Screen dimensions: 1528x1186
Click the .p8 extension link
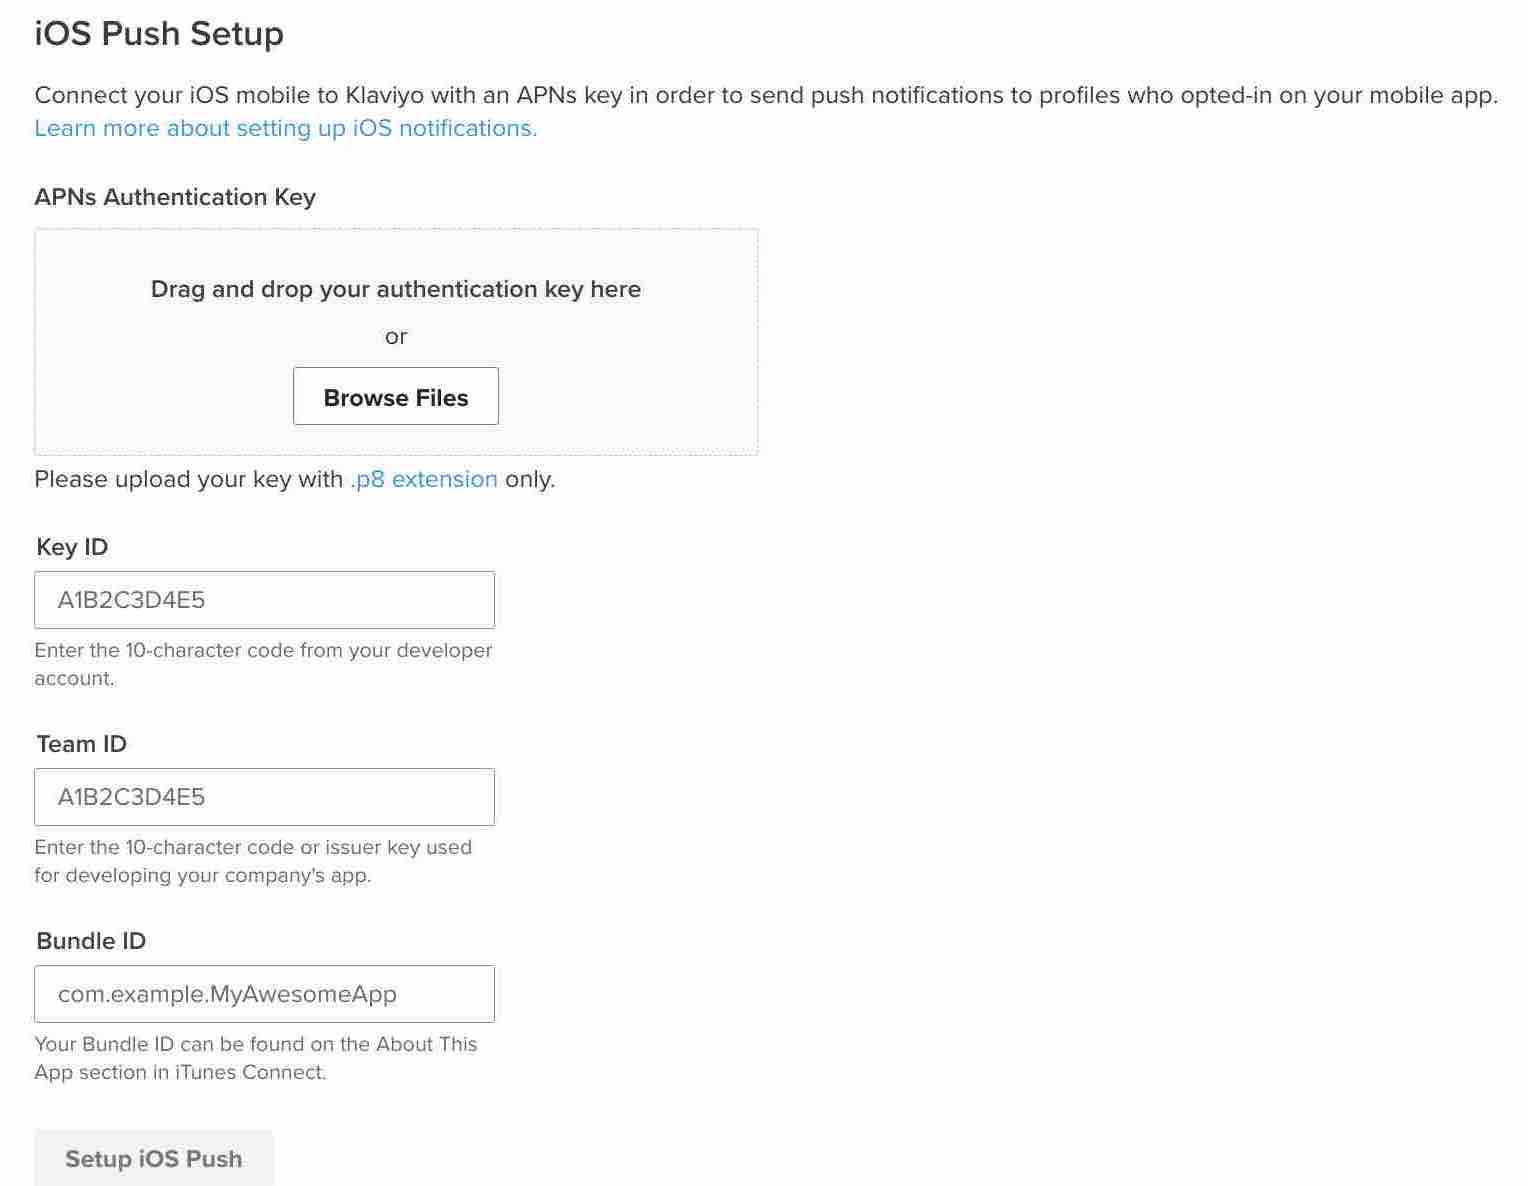pyautogui.click(x=423, y=479)
